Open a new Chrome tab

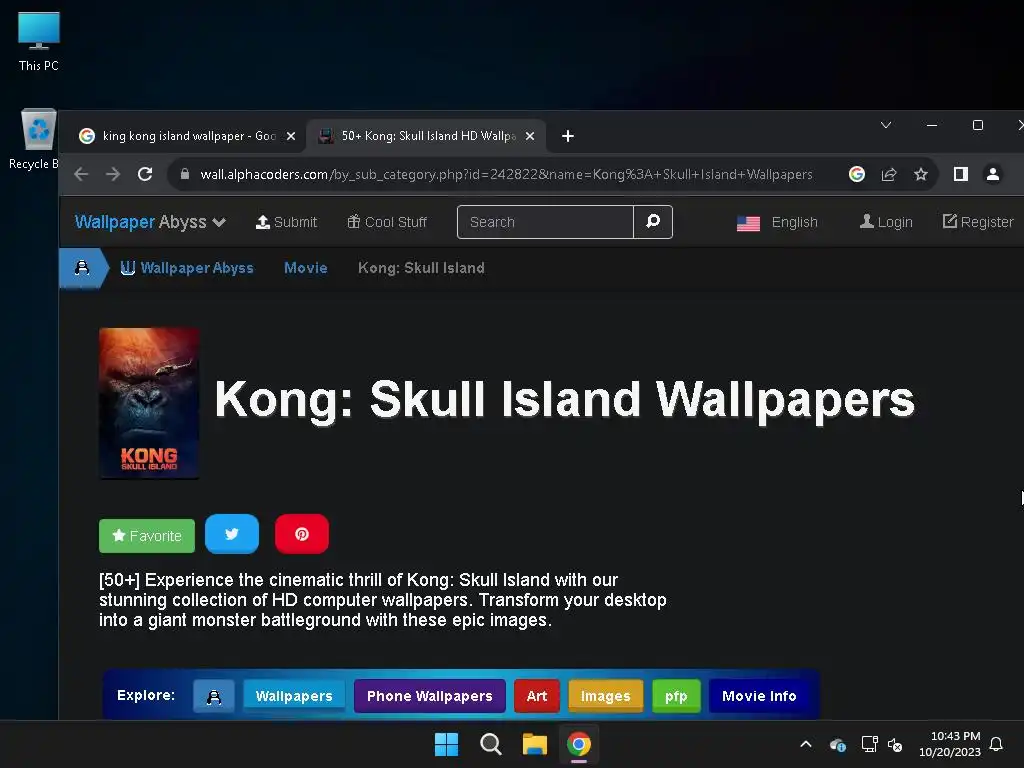[568, 136]
